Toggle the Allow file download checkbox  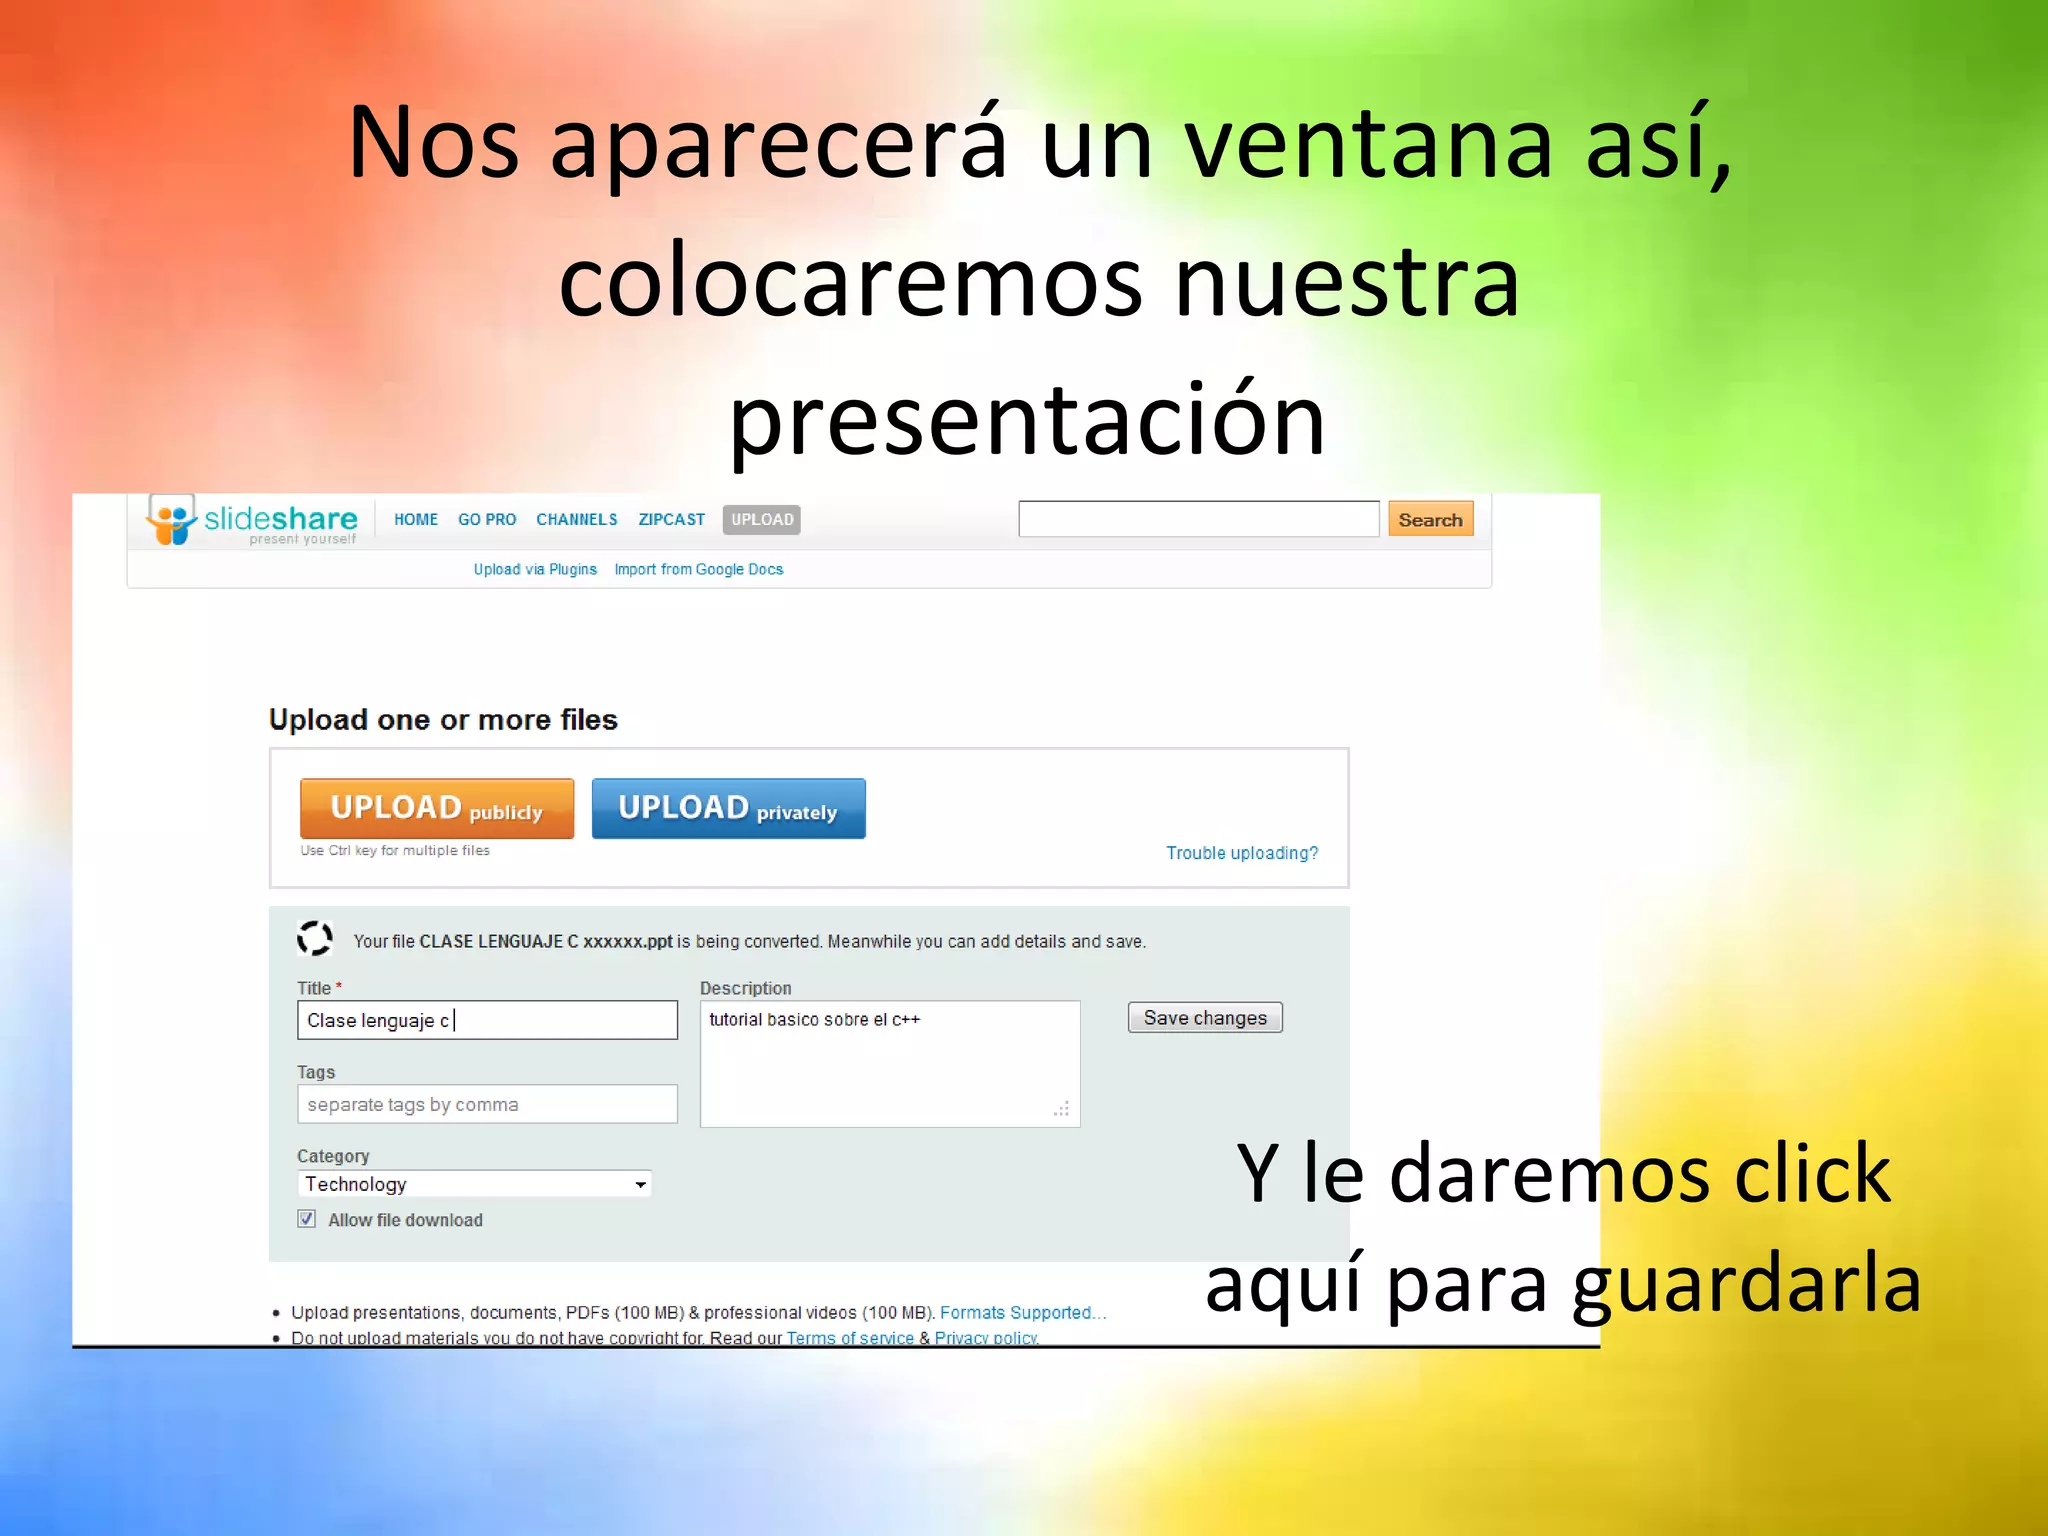tap(307, 1219)
